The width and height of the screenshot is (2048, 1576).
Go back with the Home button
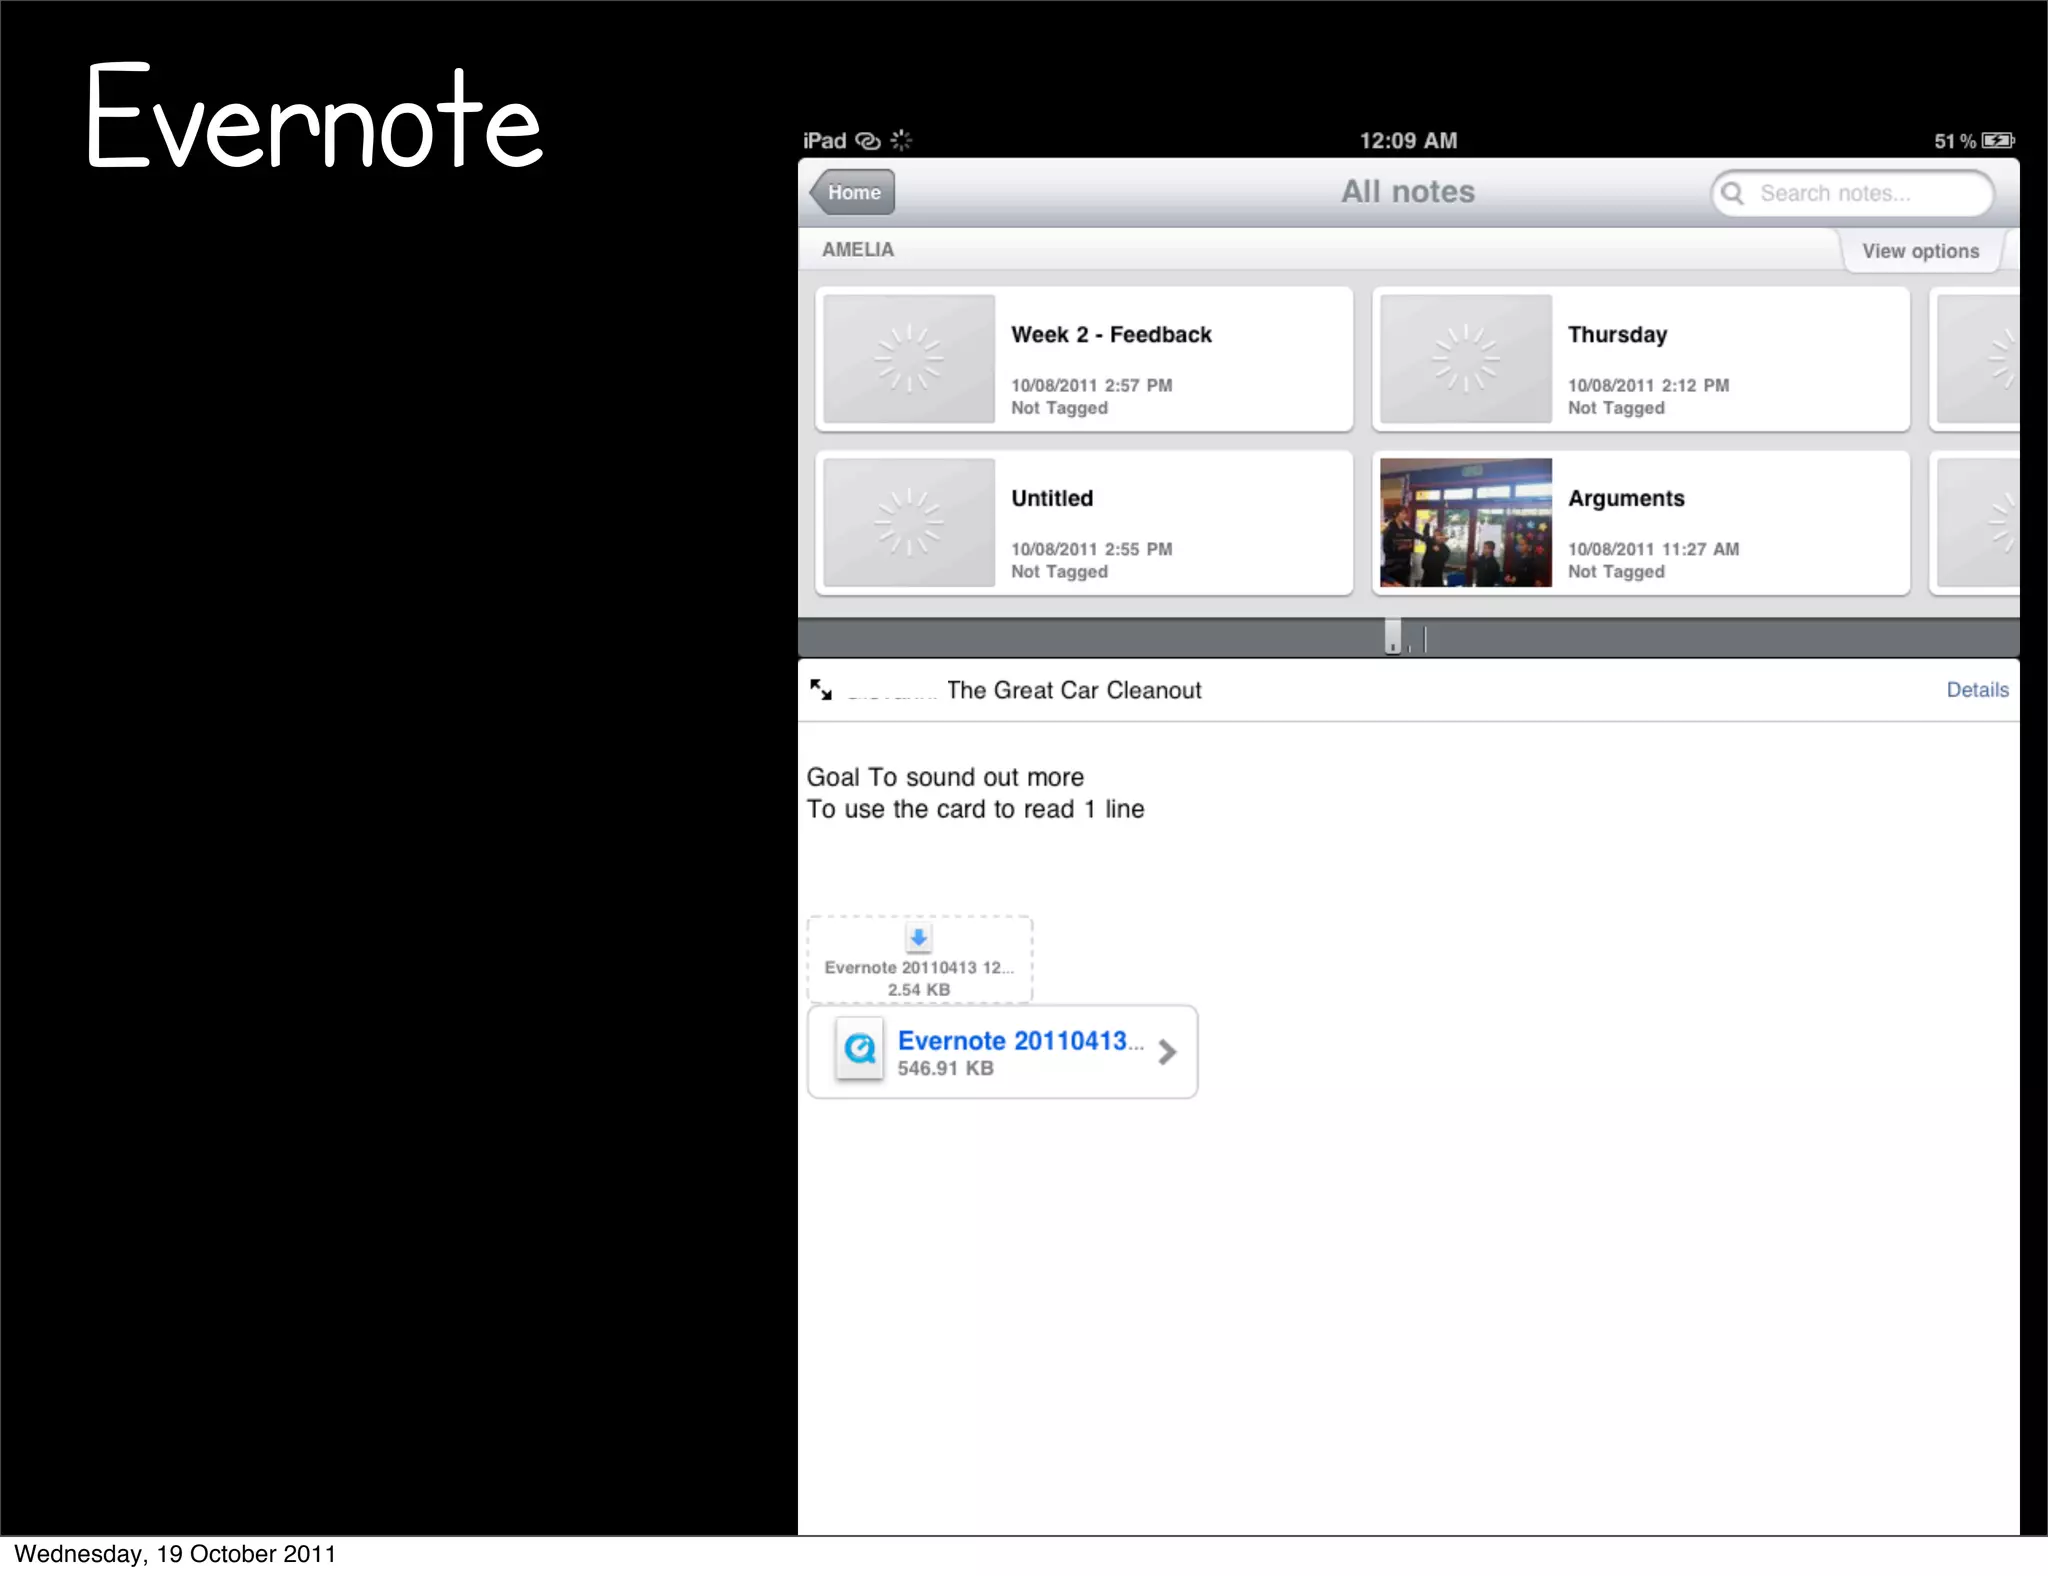coord(852,192)
